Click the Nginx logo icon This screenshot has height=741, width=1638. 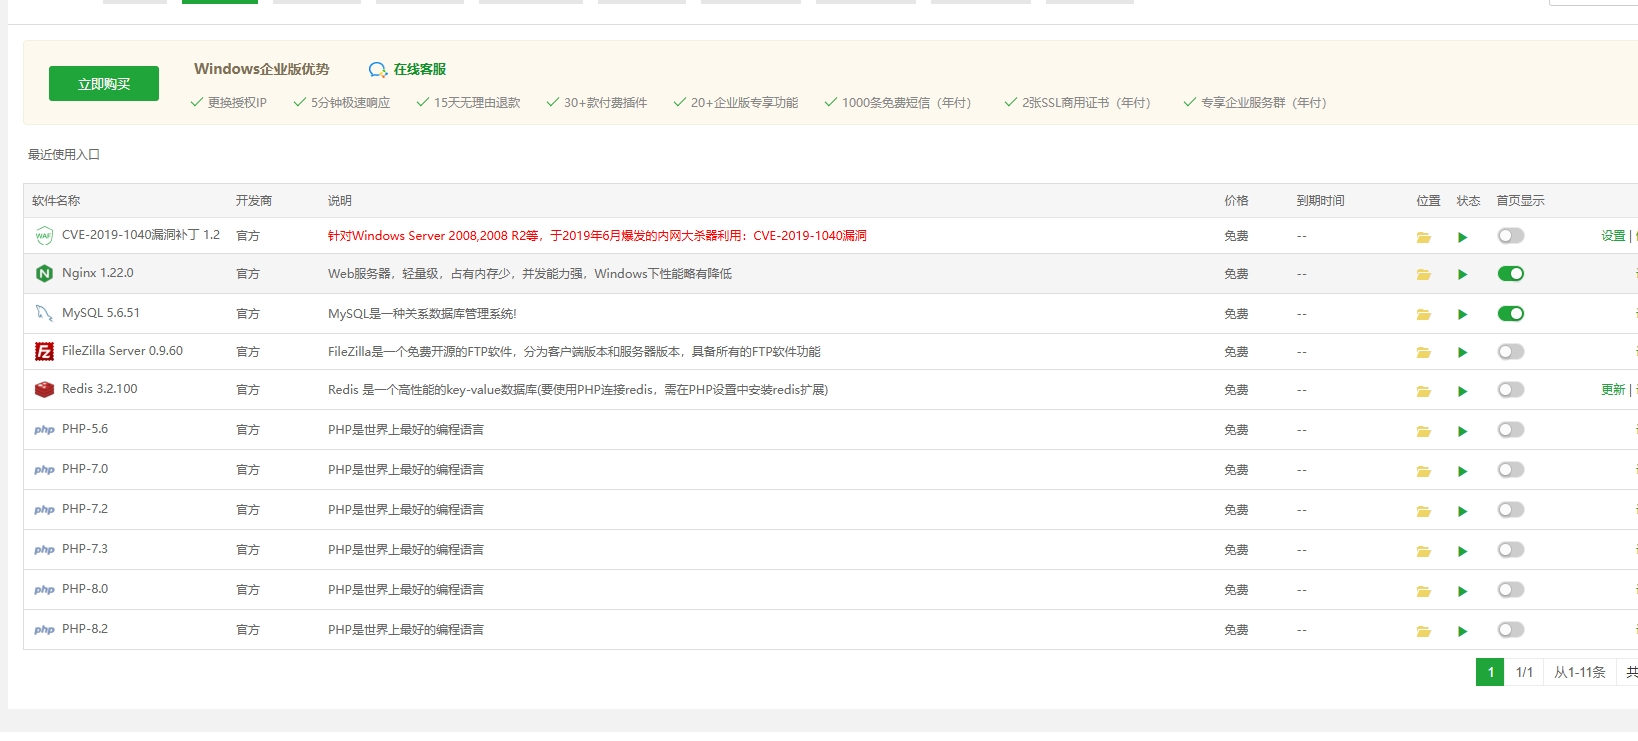pos(44,273)
